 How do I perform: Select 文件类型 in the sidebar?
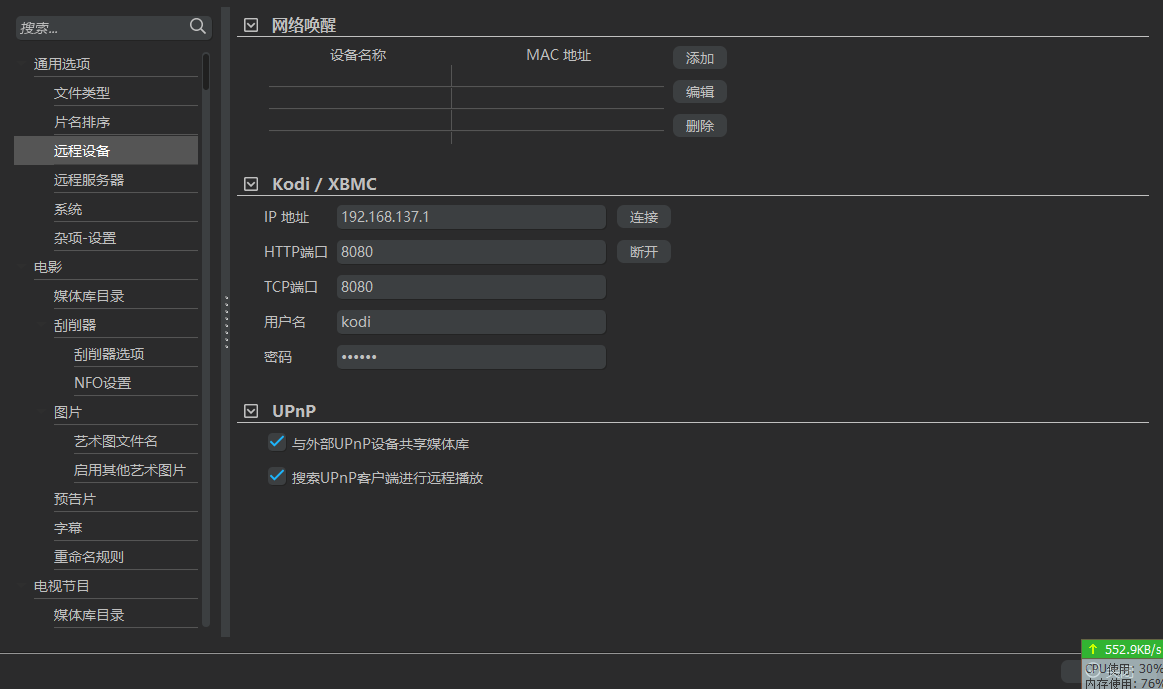tap(82, 93)
